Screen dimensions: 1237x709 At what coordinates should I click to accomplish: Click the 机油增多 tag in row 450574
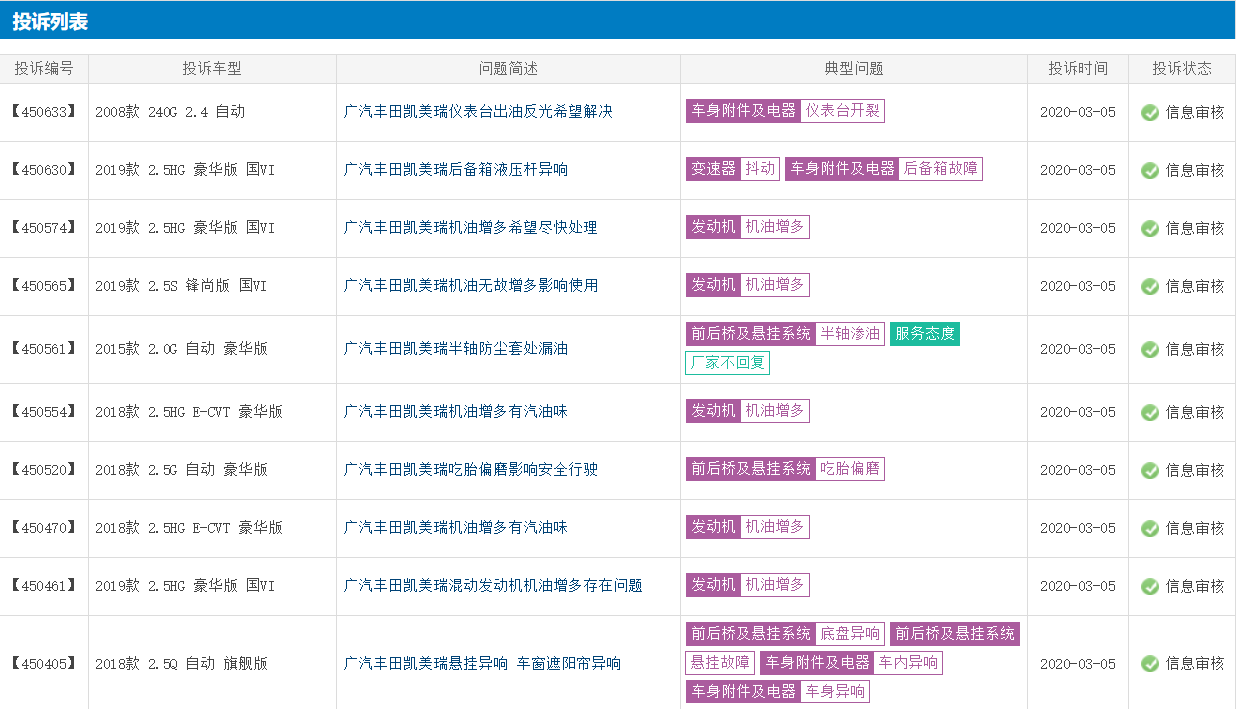click(775, 227)
